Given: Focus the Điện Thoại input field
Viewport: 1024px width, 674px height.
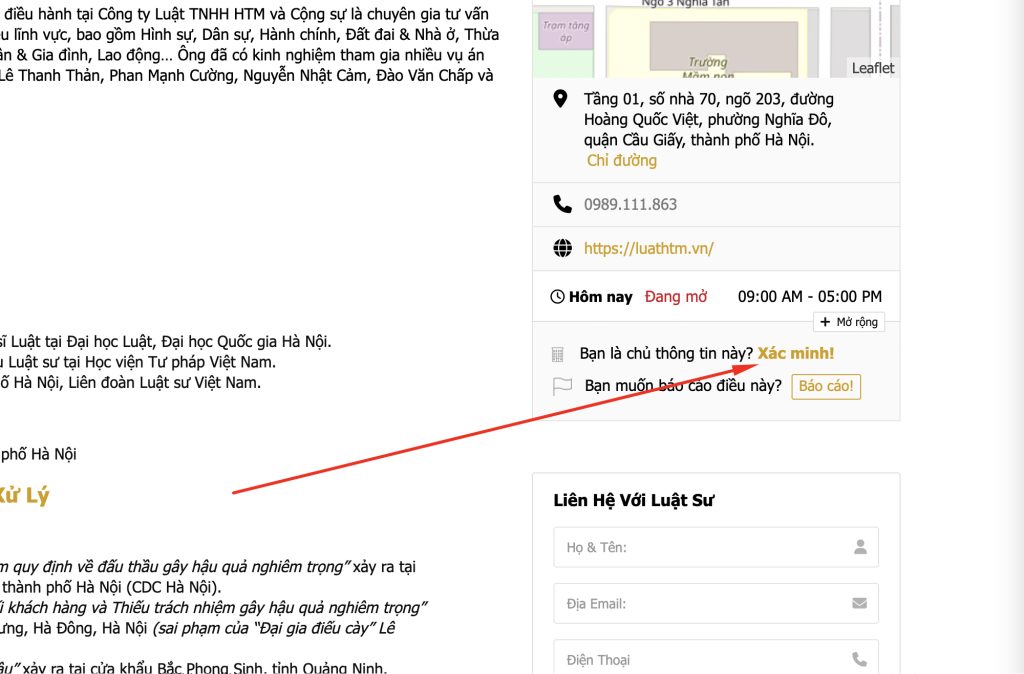Looking at the screenshot, I should pyautogui.click(x=700, y=659).
